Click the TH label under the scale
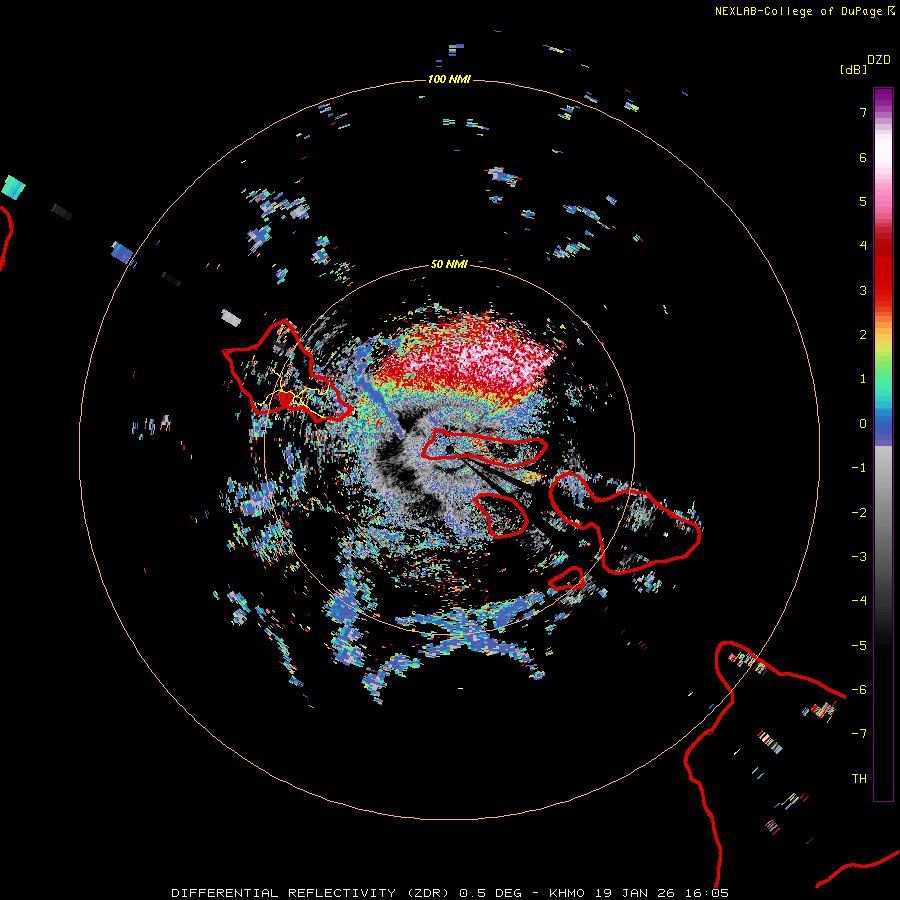 point(859,779)
